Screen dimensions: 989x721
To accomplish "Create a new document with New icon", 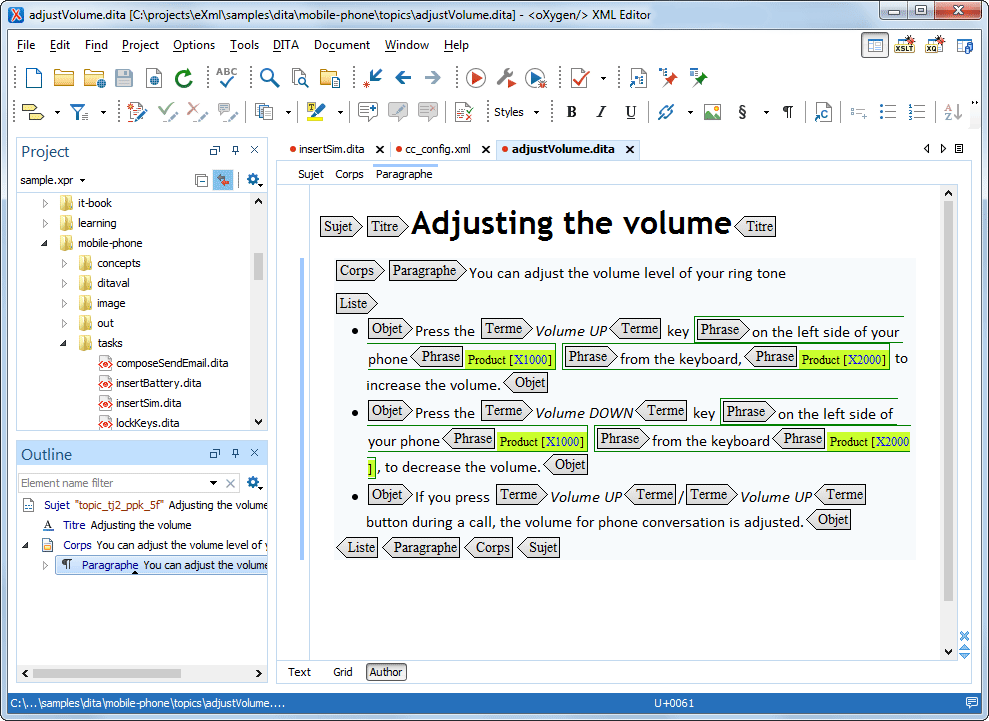I will [x=33, y=78].
